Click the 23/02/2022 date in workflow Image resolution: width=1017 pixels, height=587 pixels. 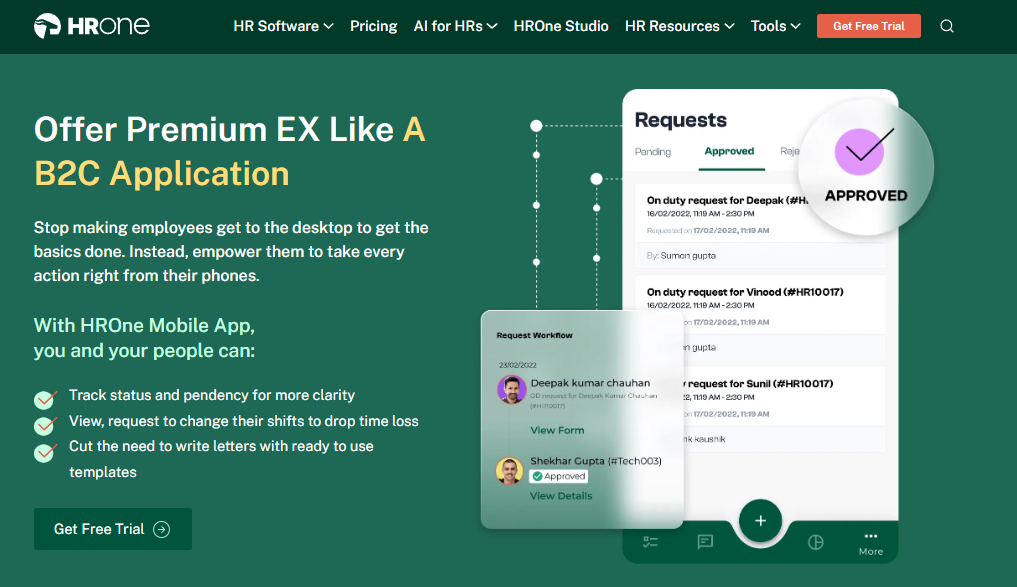[x=518, y=365]
